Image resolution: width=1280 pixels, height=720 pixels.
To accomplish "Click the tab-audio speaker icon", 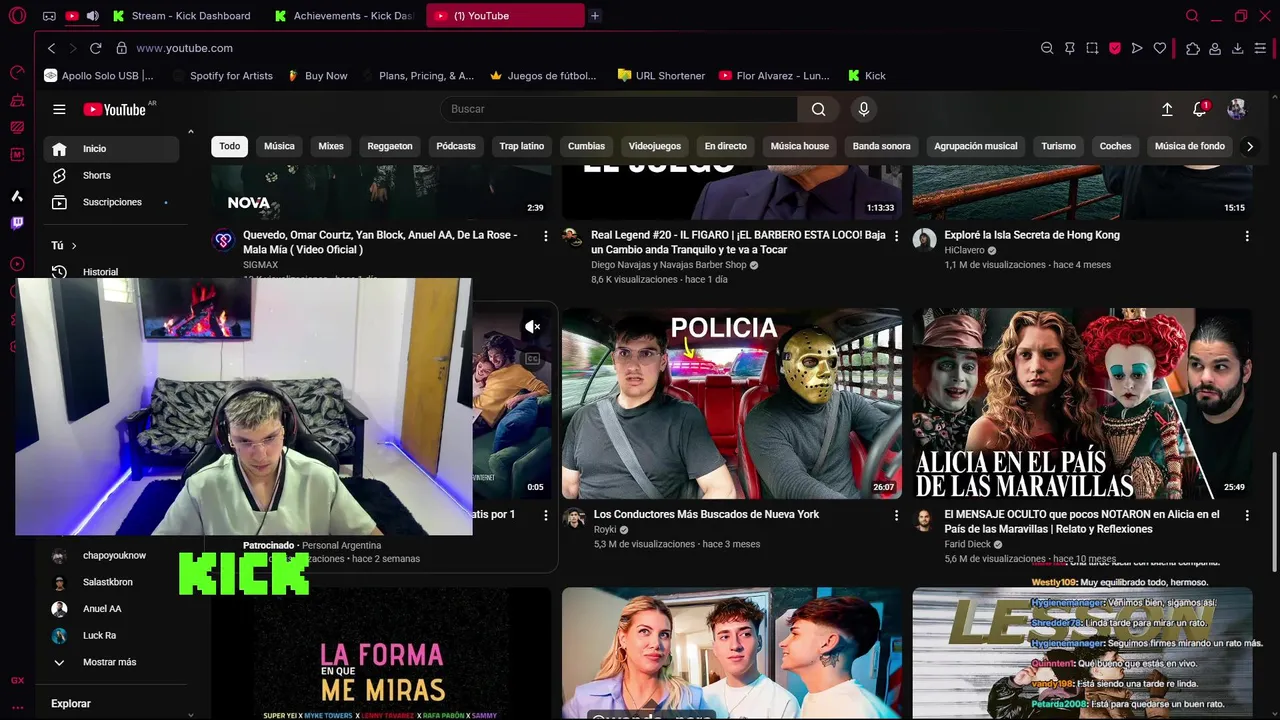I will (93, 16).
